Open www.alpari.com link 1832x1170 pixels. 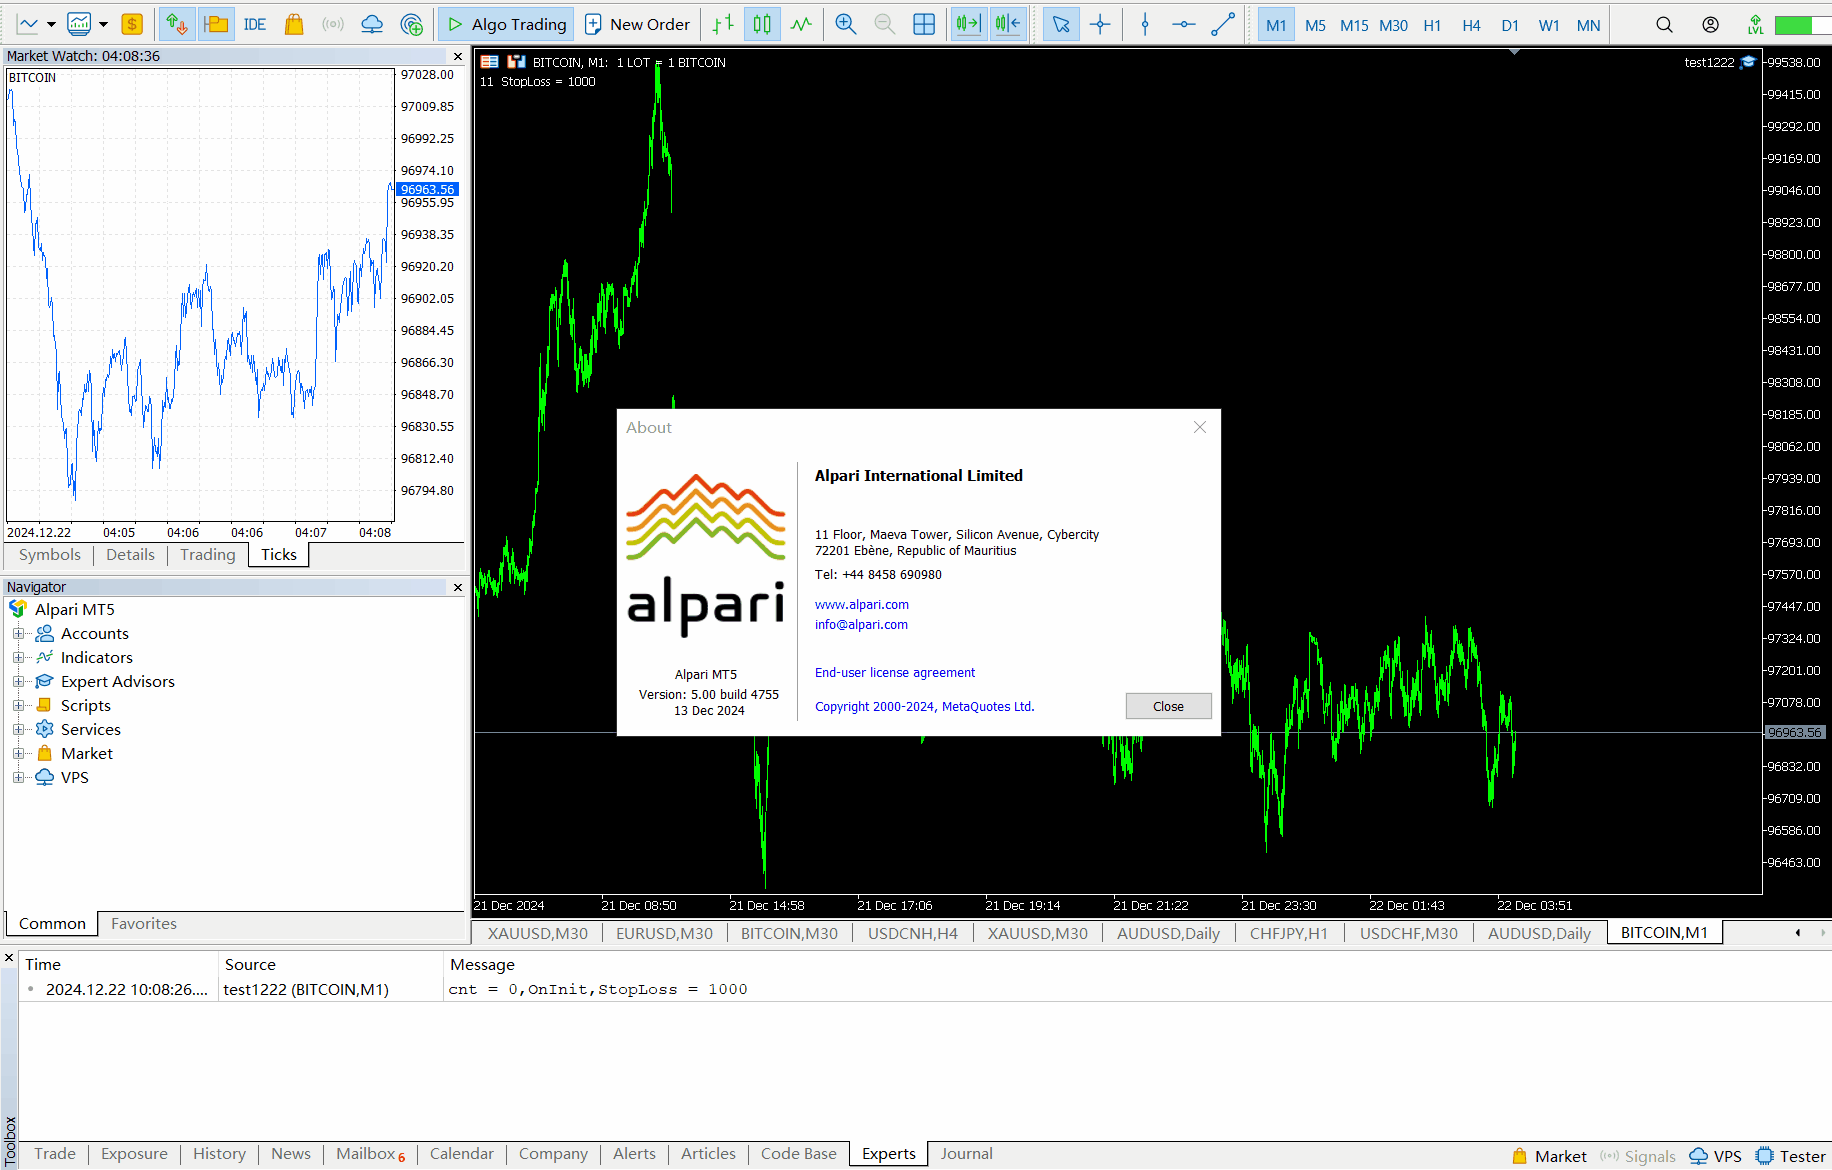click(861, 605)
